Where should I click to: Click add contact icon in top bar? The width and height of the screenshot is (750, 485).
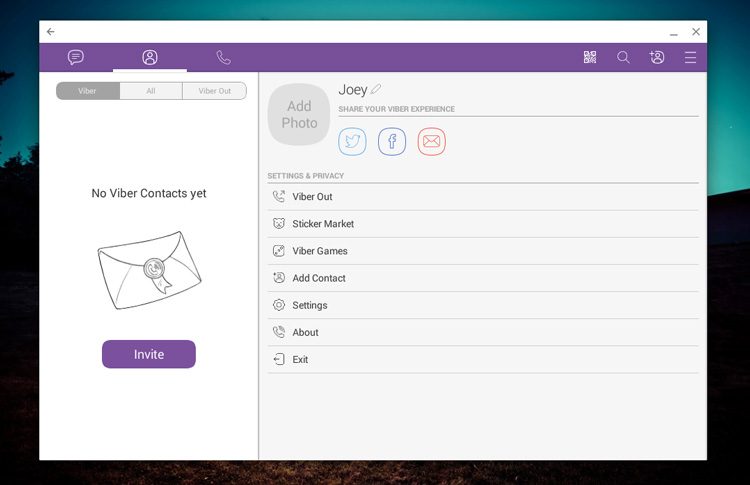[657, 58]
